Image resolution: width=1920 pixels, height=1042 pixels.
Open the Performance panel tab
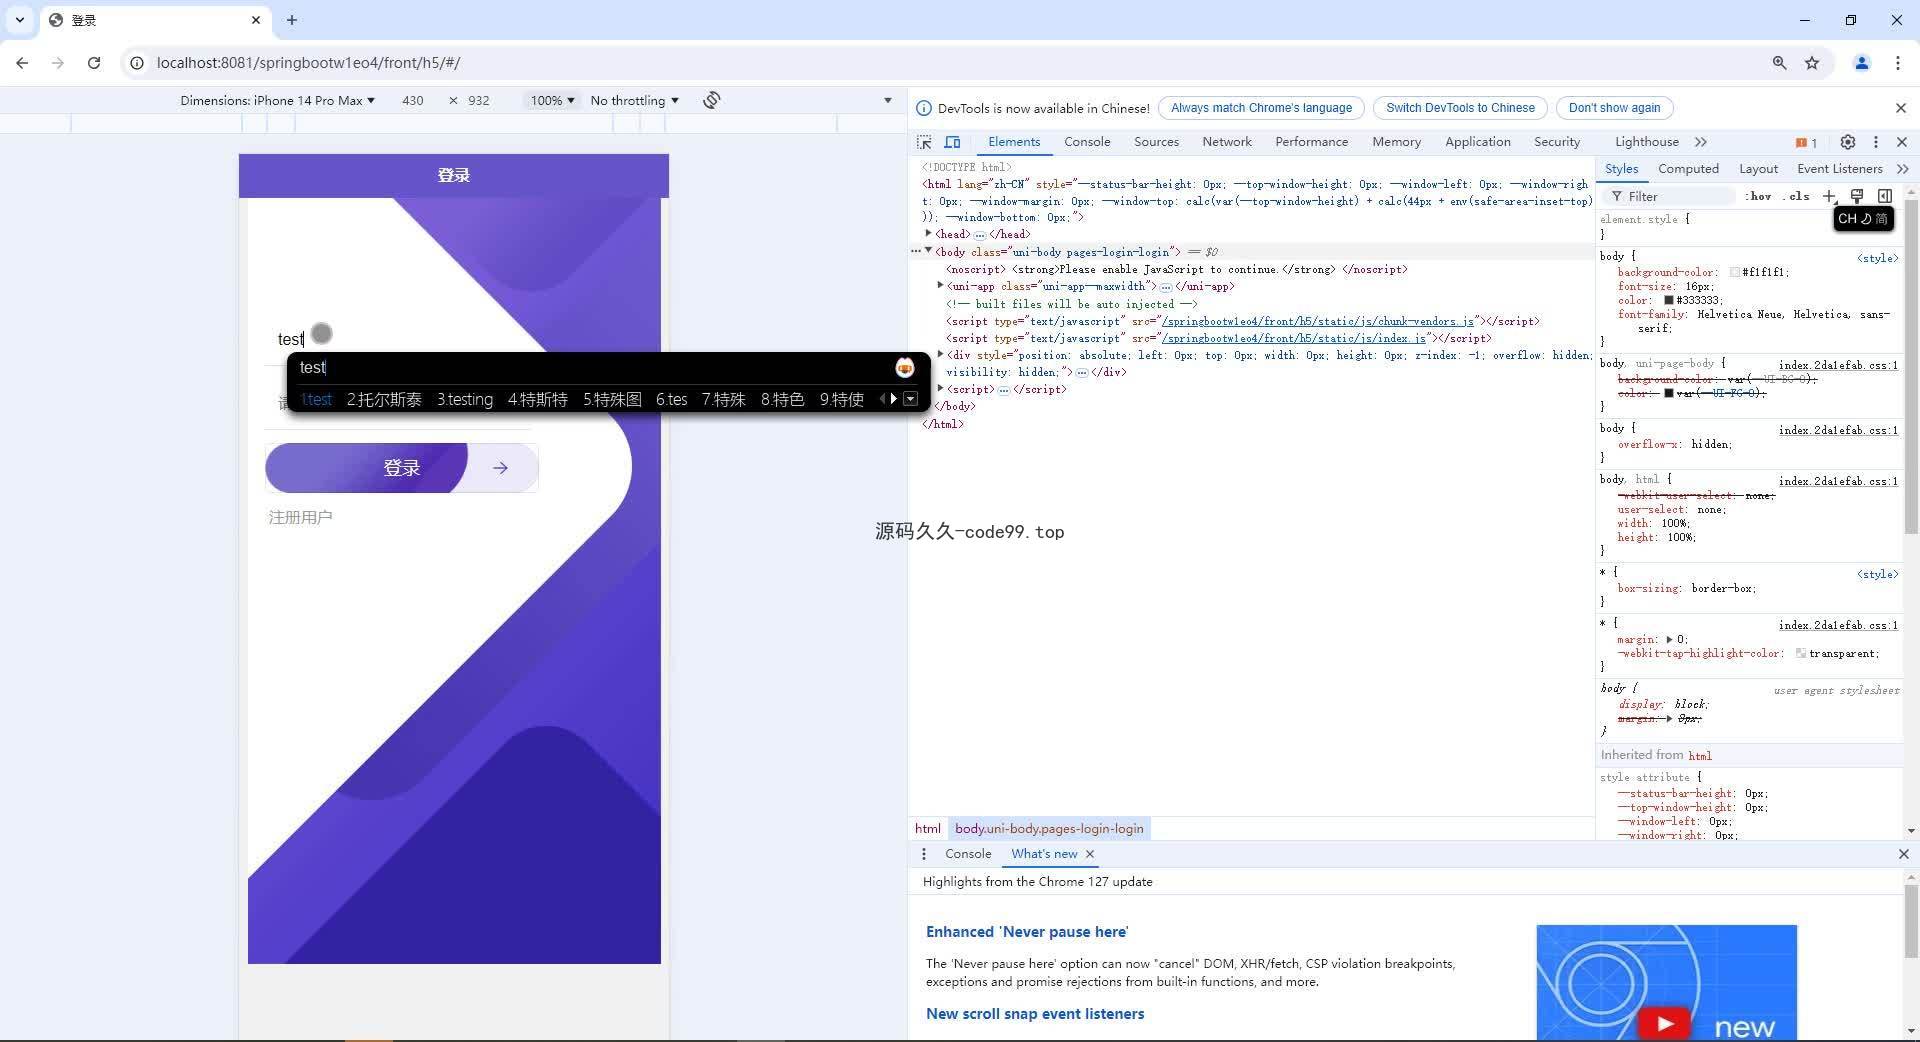(1311, 142)
